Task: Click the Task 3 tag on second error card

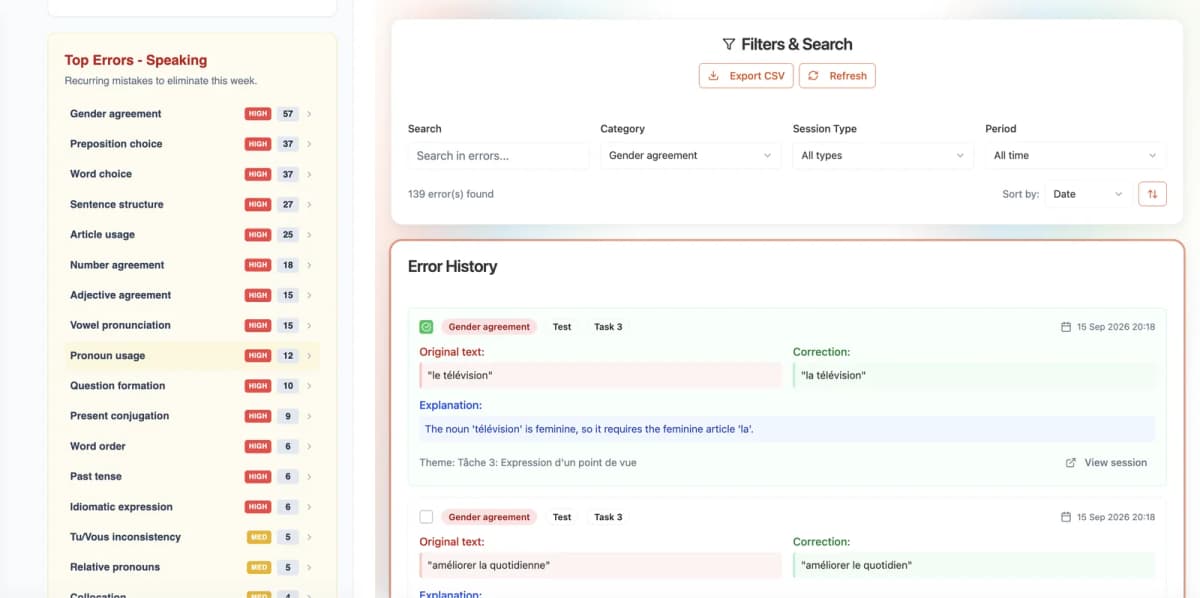Action: tap(608, 517)
